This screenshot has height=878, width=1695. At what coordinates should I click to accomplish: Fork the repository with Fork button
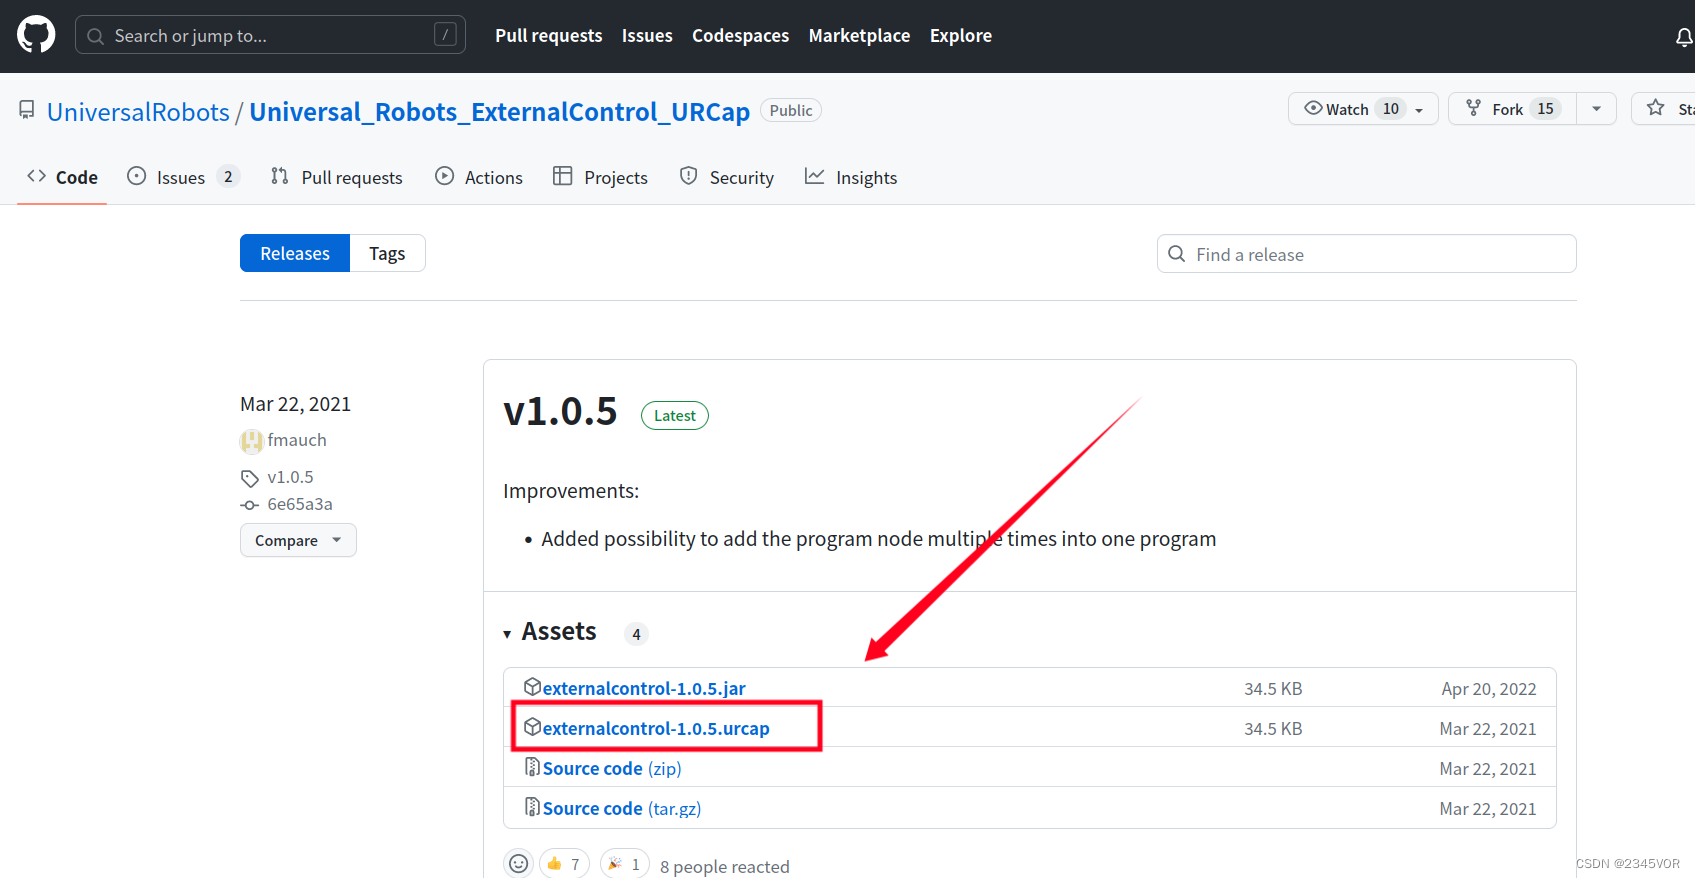pyautogui.click(x=1512, y=109)
